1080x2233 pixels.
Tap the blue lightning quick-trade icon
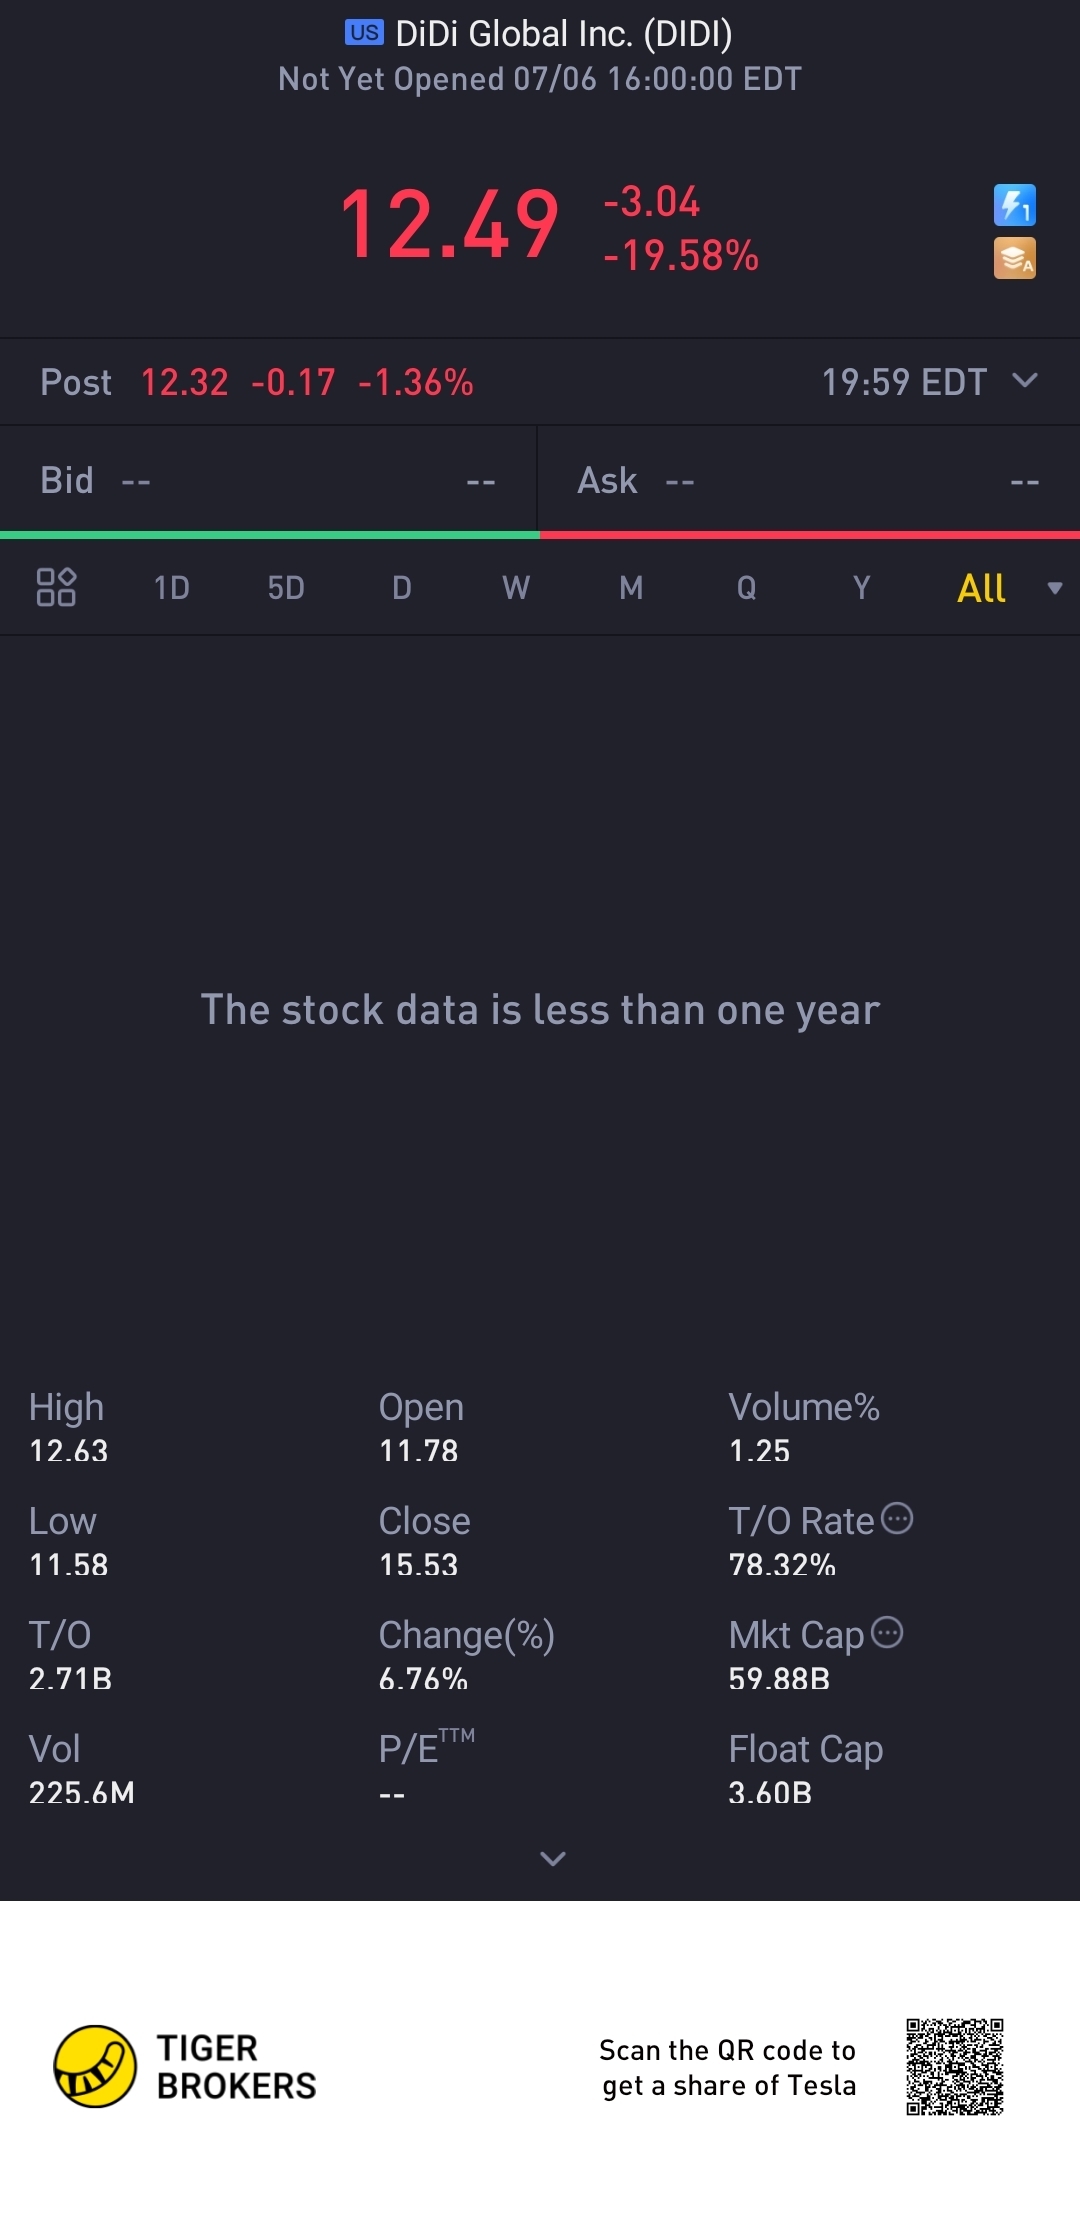click(x=1014, y=206)
